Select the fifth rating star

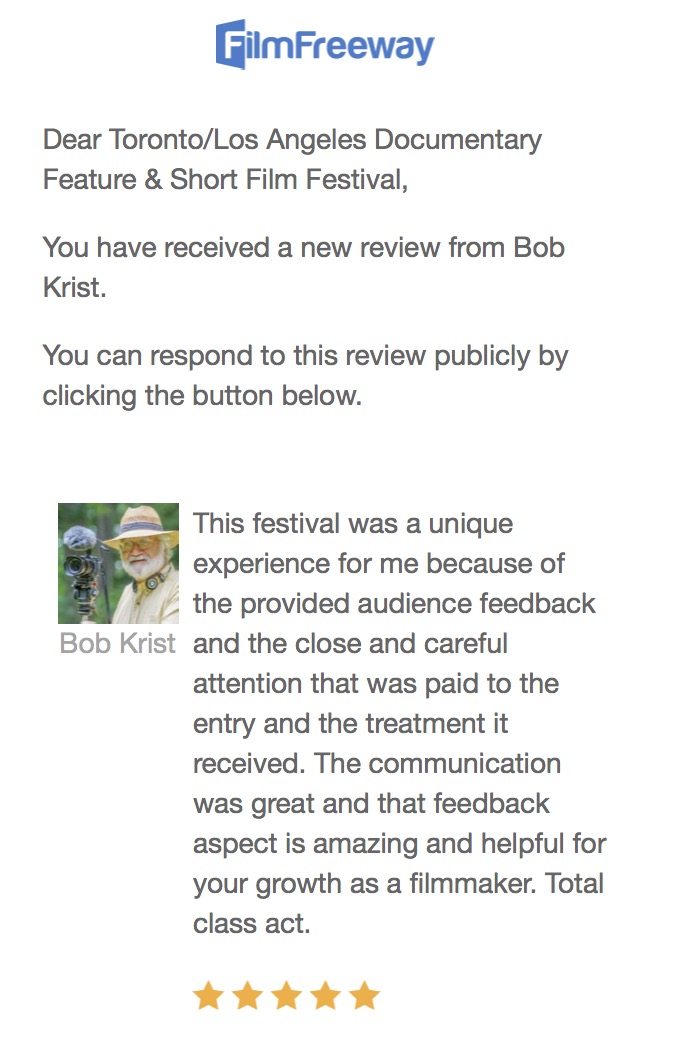click(364, 996)
